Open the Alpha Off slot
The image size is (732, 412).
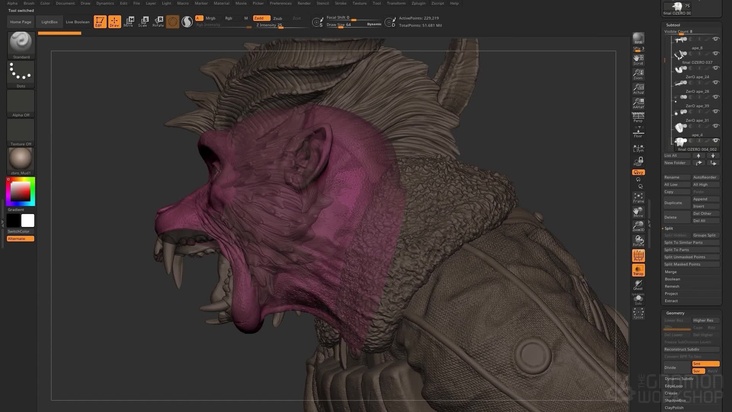pos(21,104)
